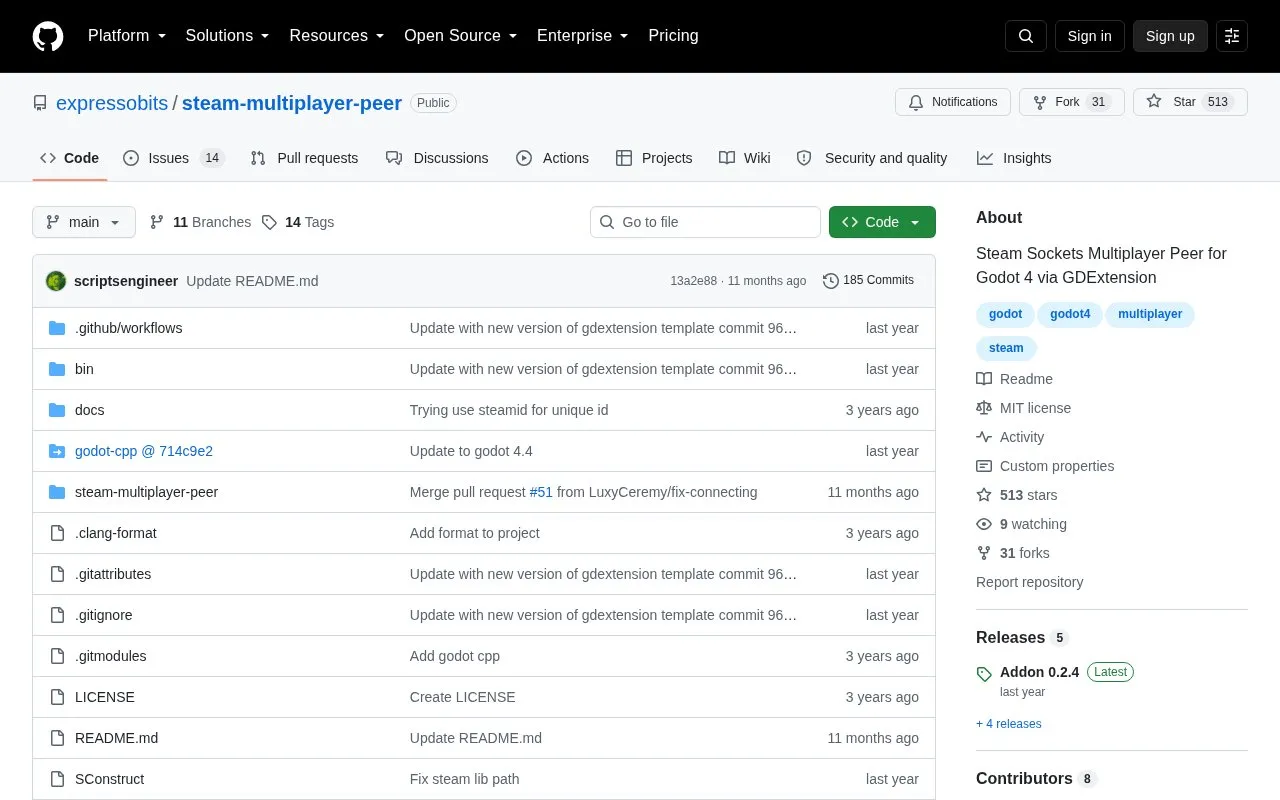
Task: Click the MIT license scale icon
Action: coord(984,408)
